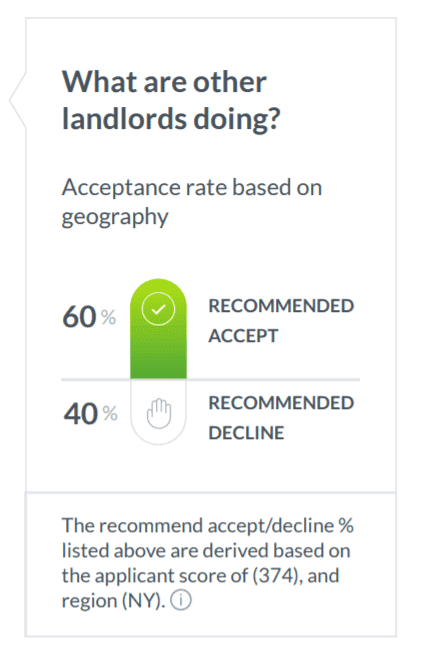Click the hand decline icon
The width and height of the screenshot is (421, 657).
tap(159, 414)
